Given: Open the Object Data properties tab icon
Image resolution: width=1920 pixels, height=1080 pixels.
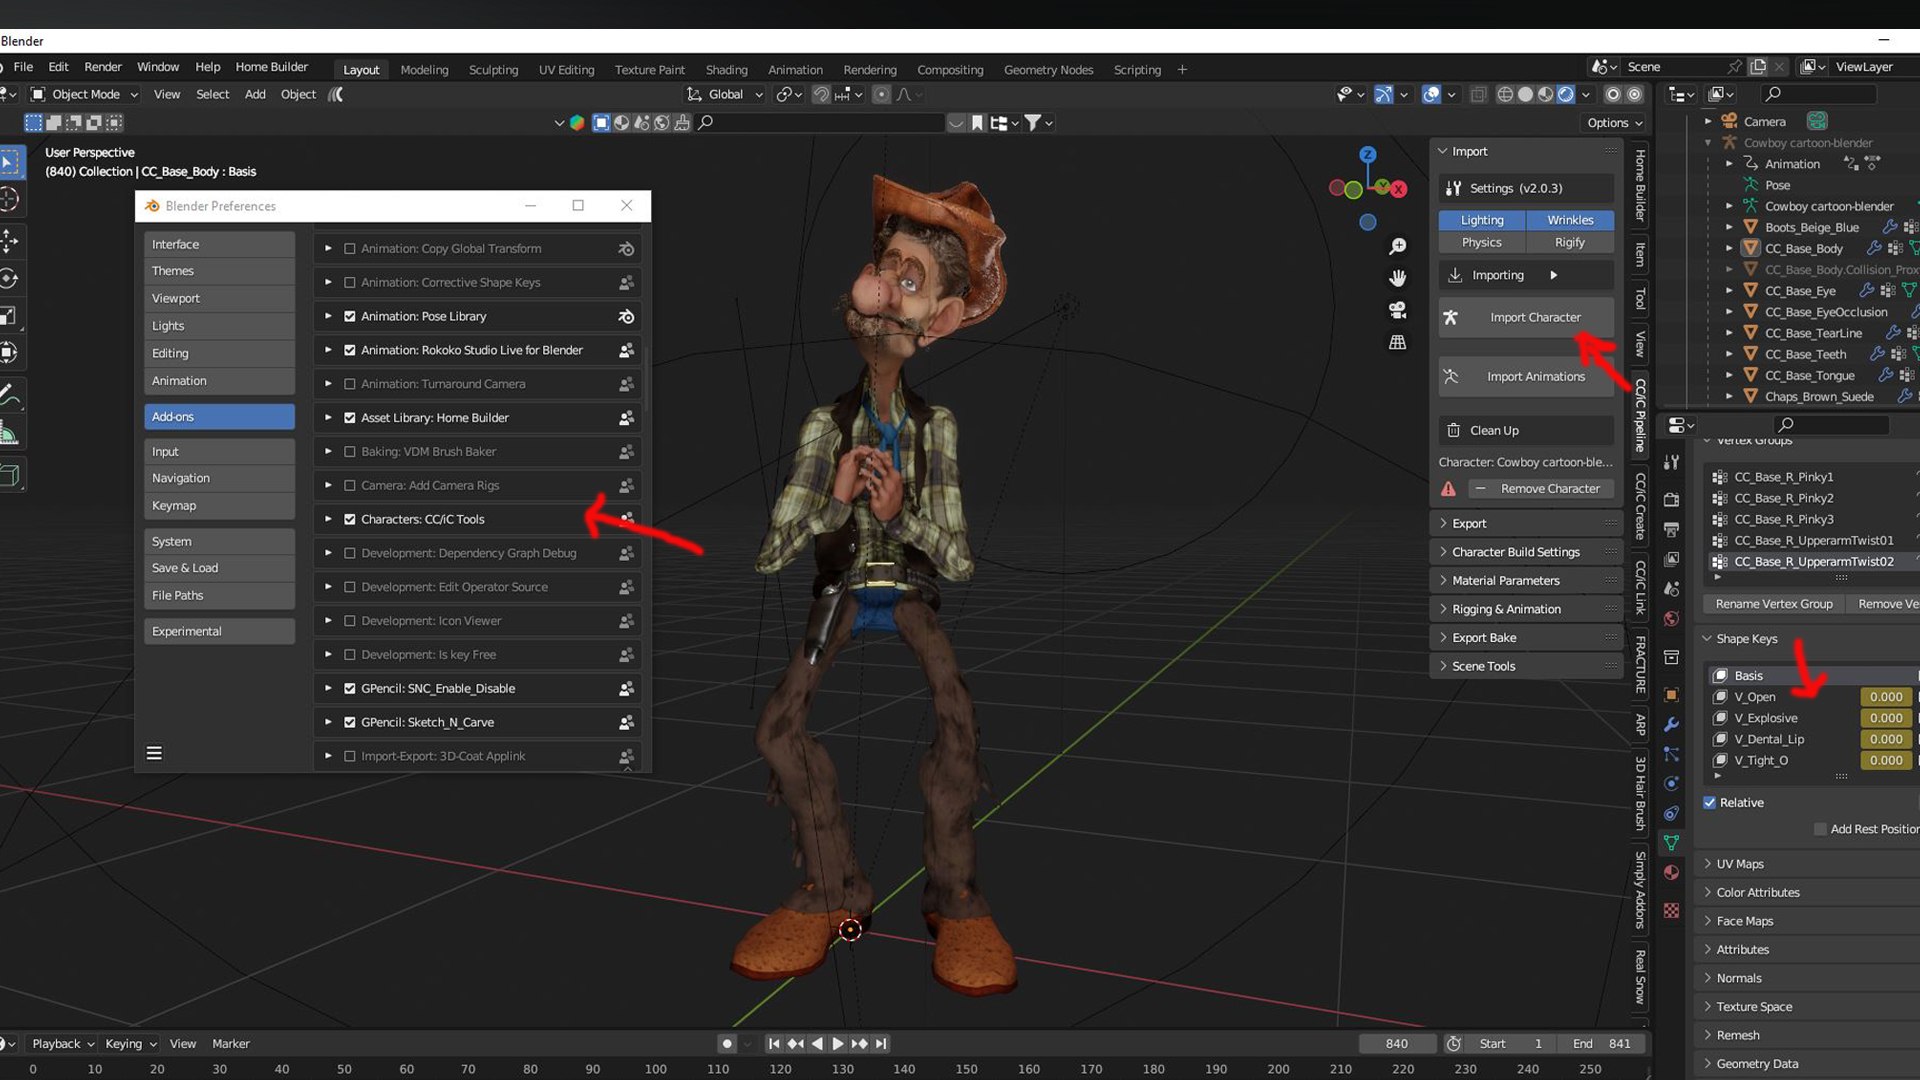Looking at the screenshot, I should point(1671,843).
